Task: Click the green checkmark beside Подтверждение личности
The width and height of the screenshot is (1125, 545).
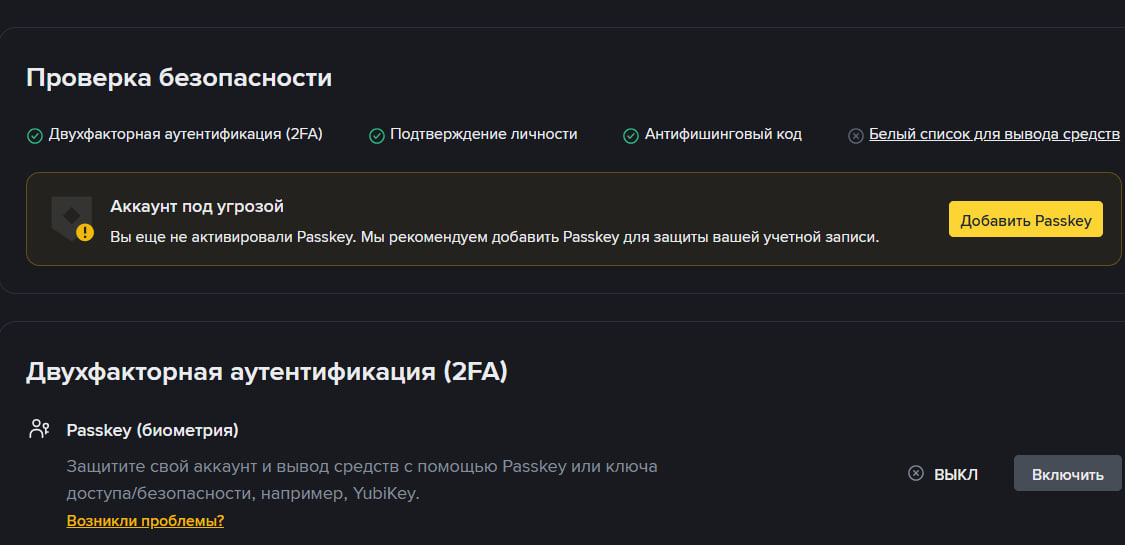Action: [377, 135]
